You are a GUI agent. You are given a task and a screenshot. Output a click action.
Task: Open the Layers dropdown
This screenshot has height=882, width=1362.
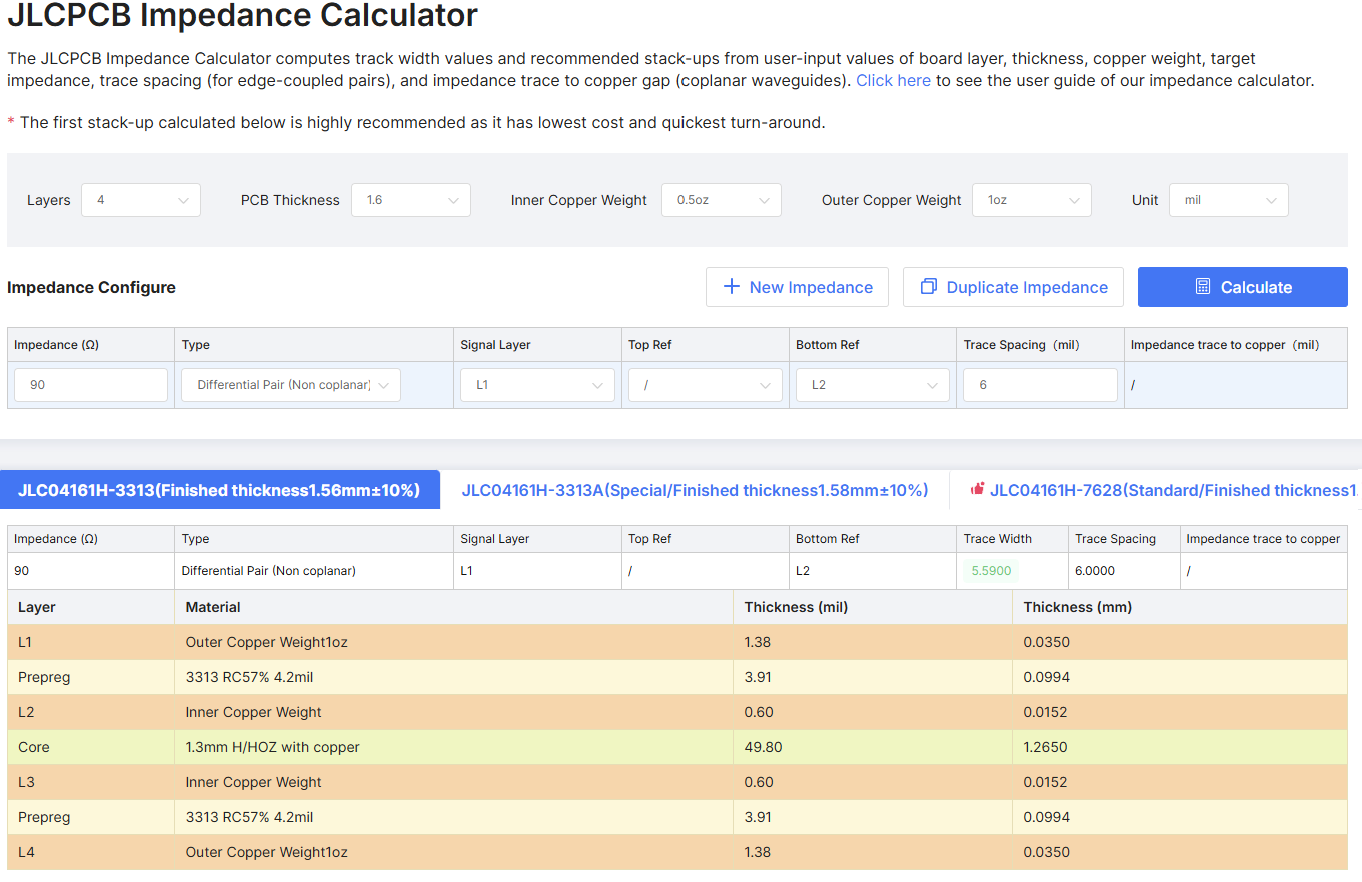tap(140, 200)
